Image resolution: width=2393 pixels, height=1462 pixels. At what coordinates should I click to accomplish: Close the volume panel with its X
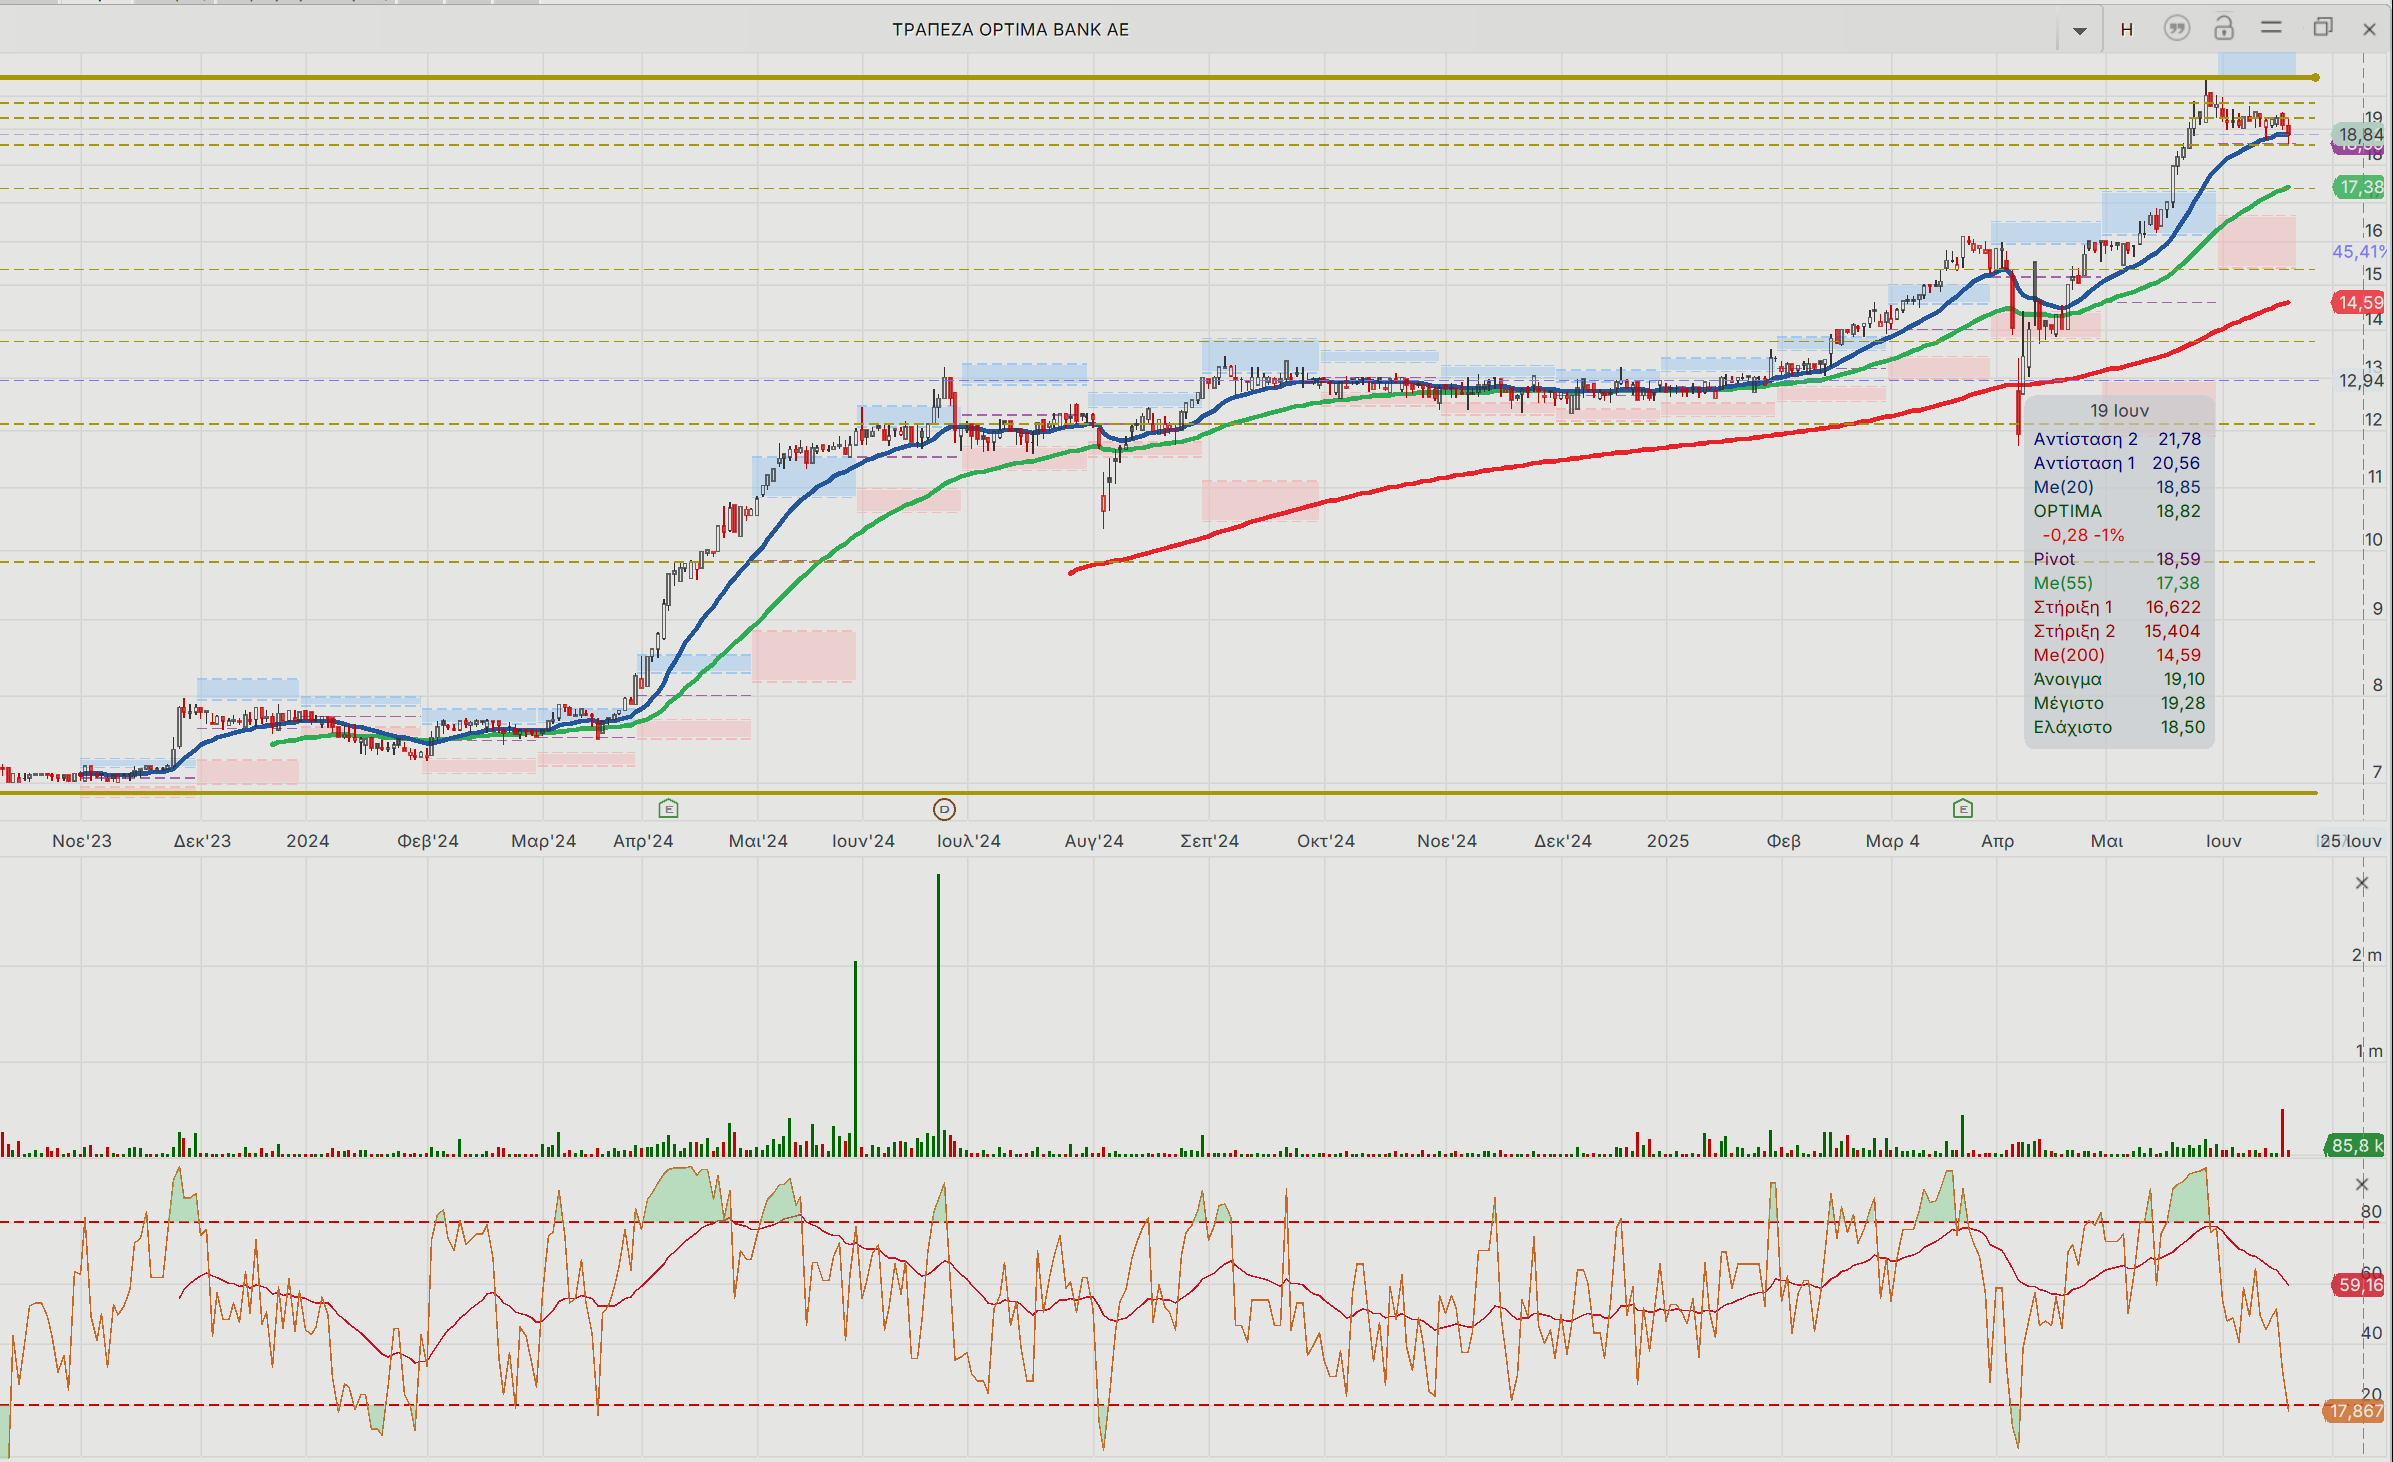point(2362,883)
